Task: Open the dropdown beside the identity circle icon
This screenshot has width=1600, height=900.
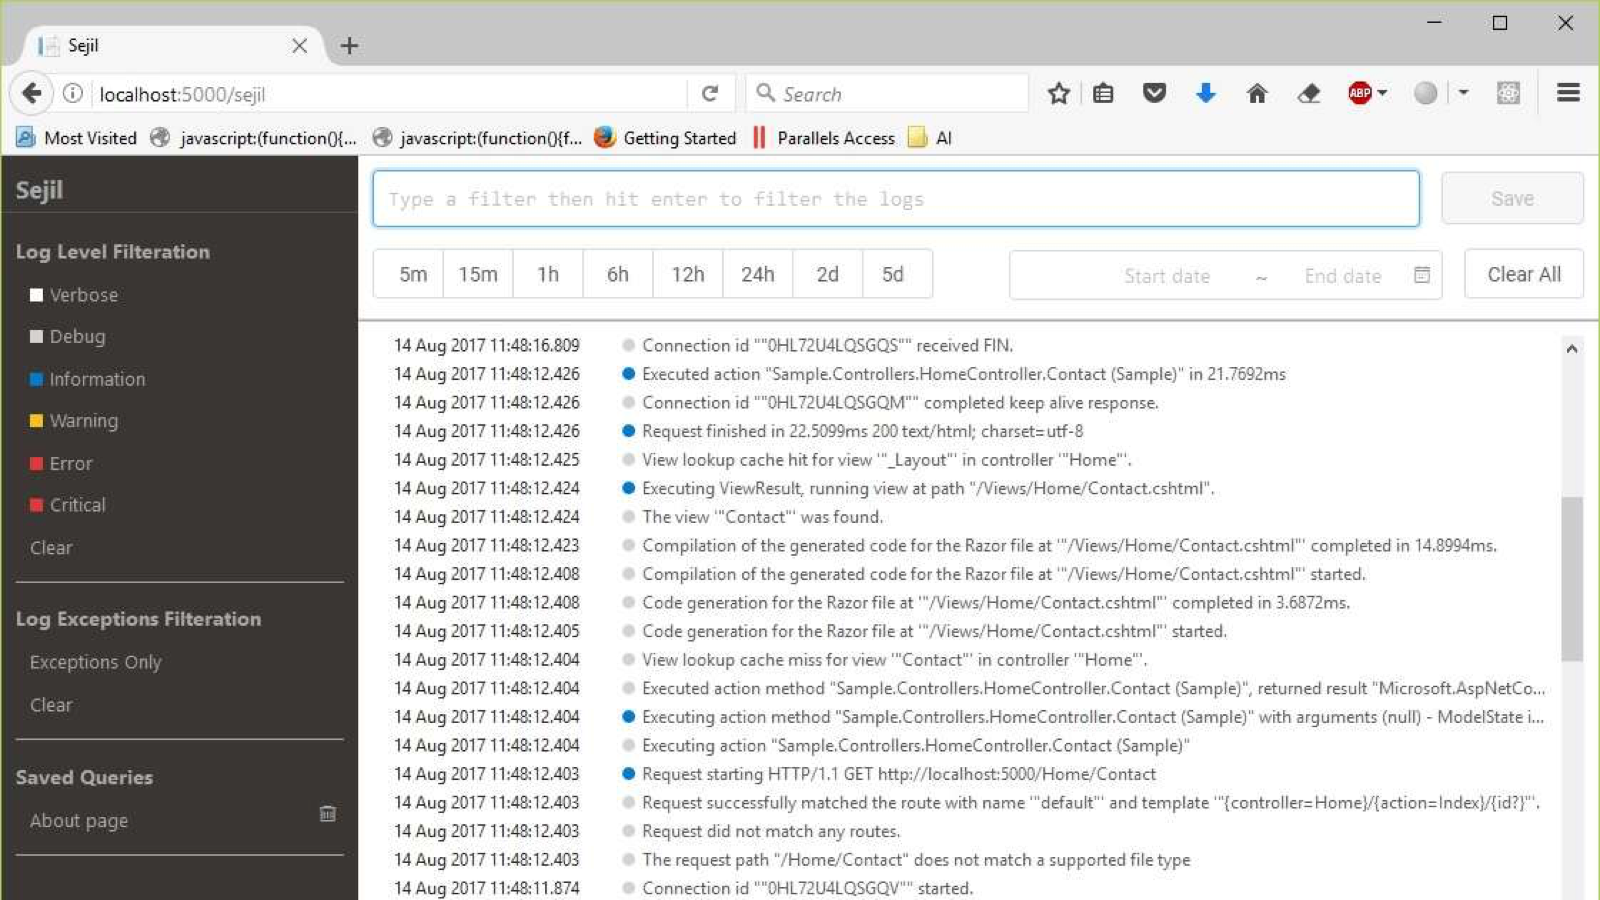Action: (x=1463, y=92)
